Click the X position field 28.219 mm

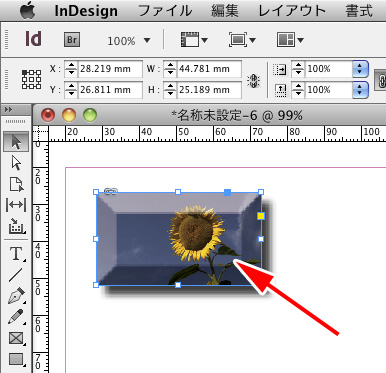click(110, 69)
